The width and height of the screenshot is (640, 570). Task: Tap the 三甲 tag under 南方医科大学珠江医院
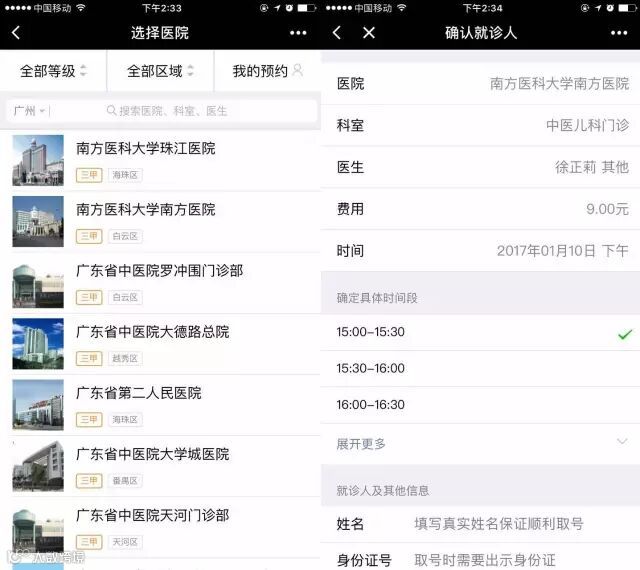point(89,175)
